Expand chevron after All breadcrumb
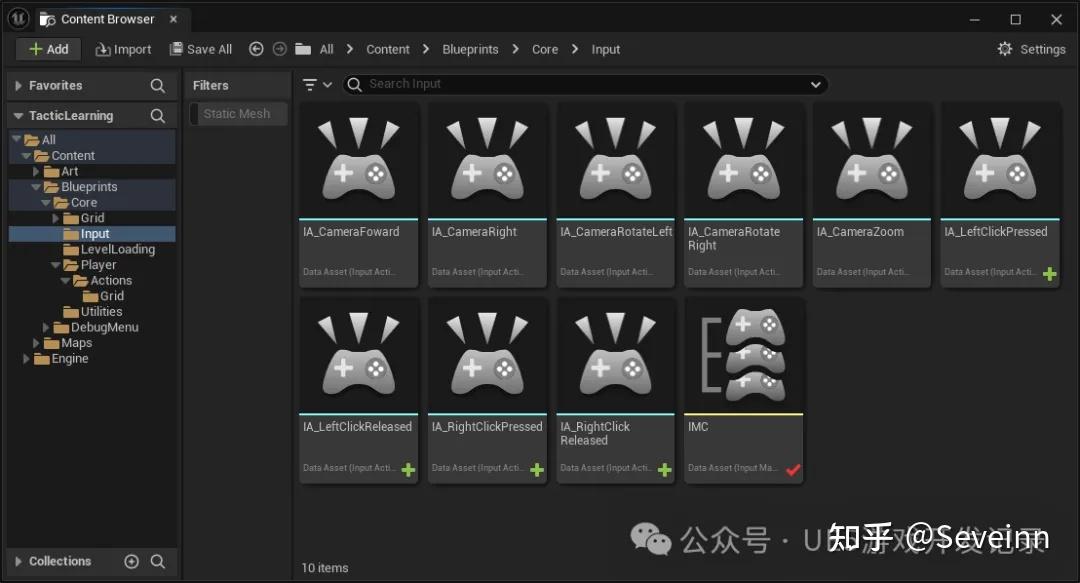The image size is (1080, 583). pos(350,49)
